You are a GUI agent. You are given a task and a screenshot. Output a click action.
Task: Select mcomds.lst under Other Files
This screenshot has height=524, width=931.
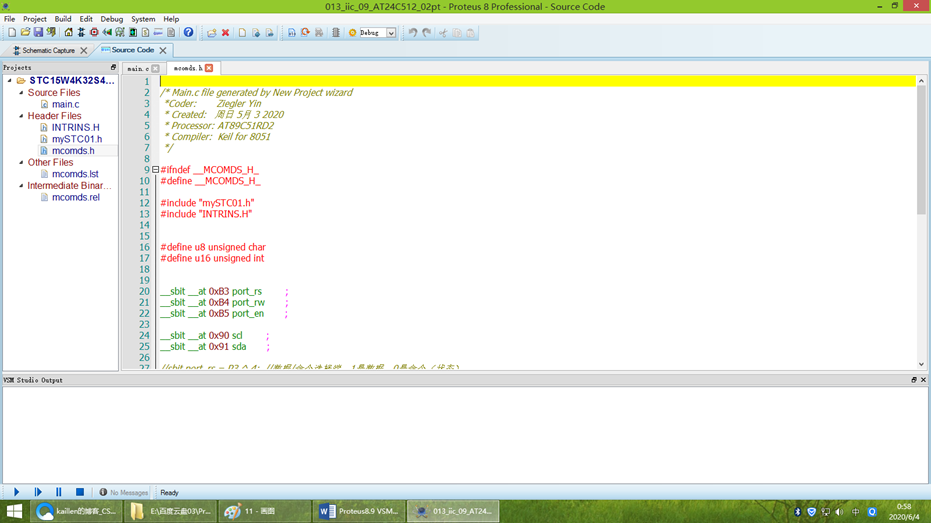click(x=75, y=174)
